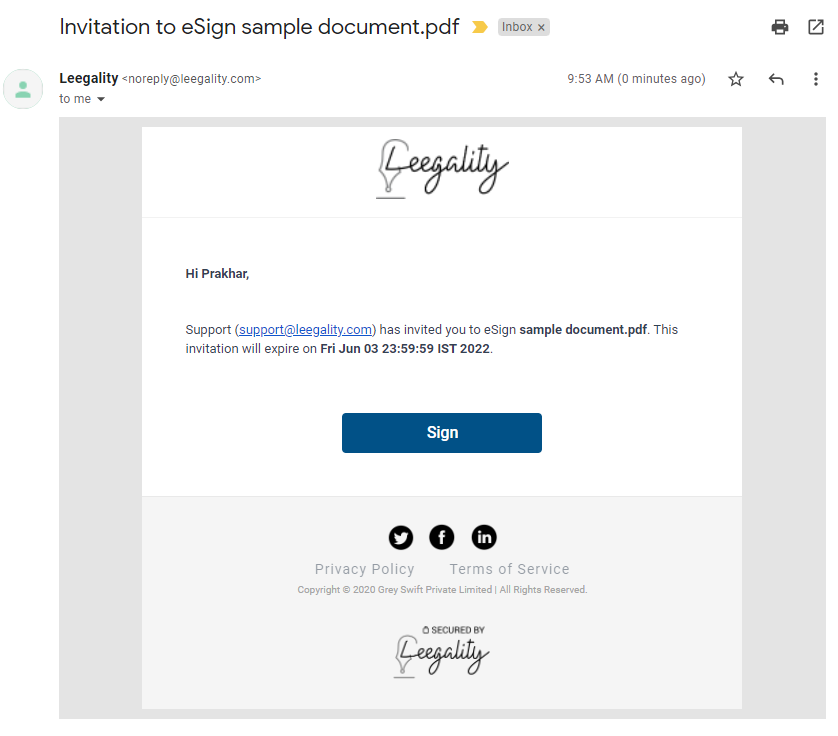Reply using the arrow icon

pos(776,79)
